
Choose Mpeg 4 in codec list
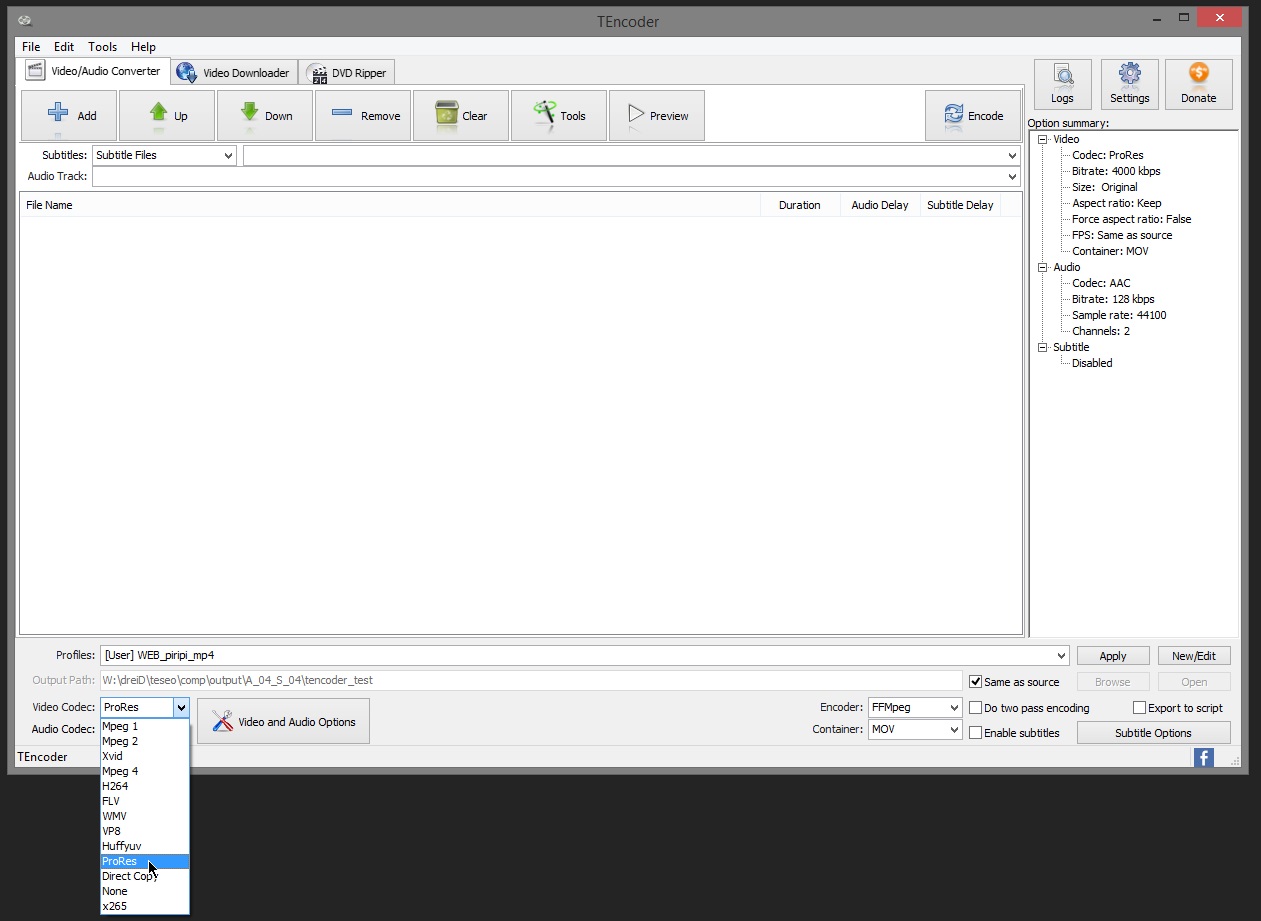click(x=144, y=771)
